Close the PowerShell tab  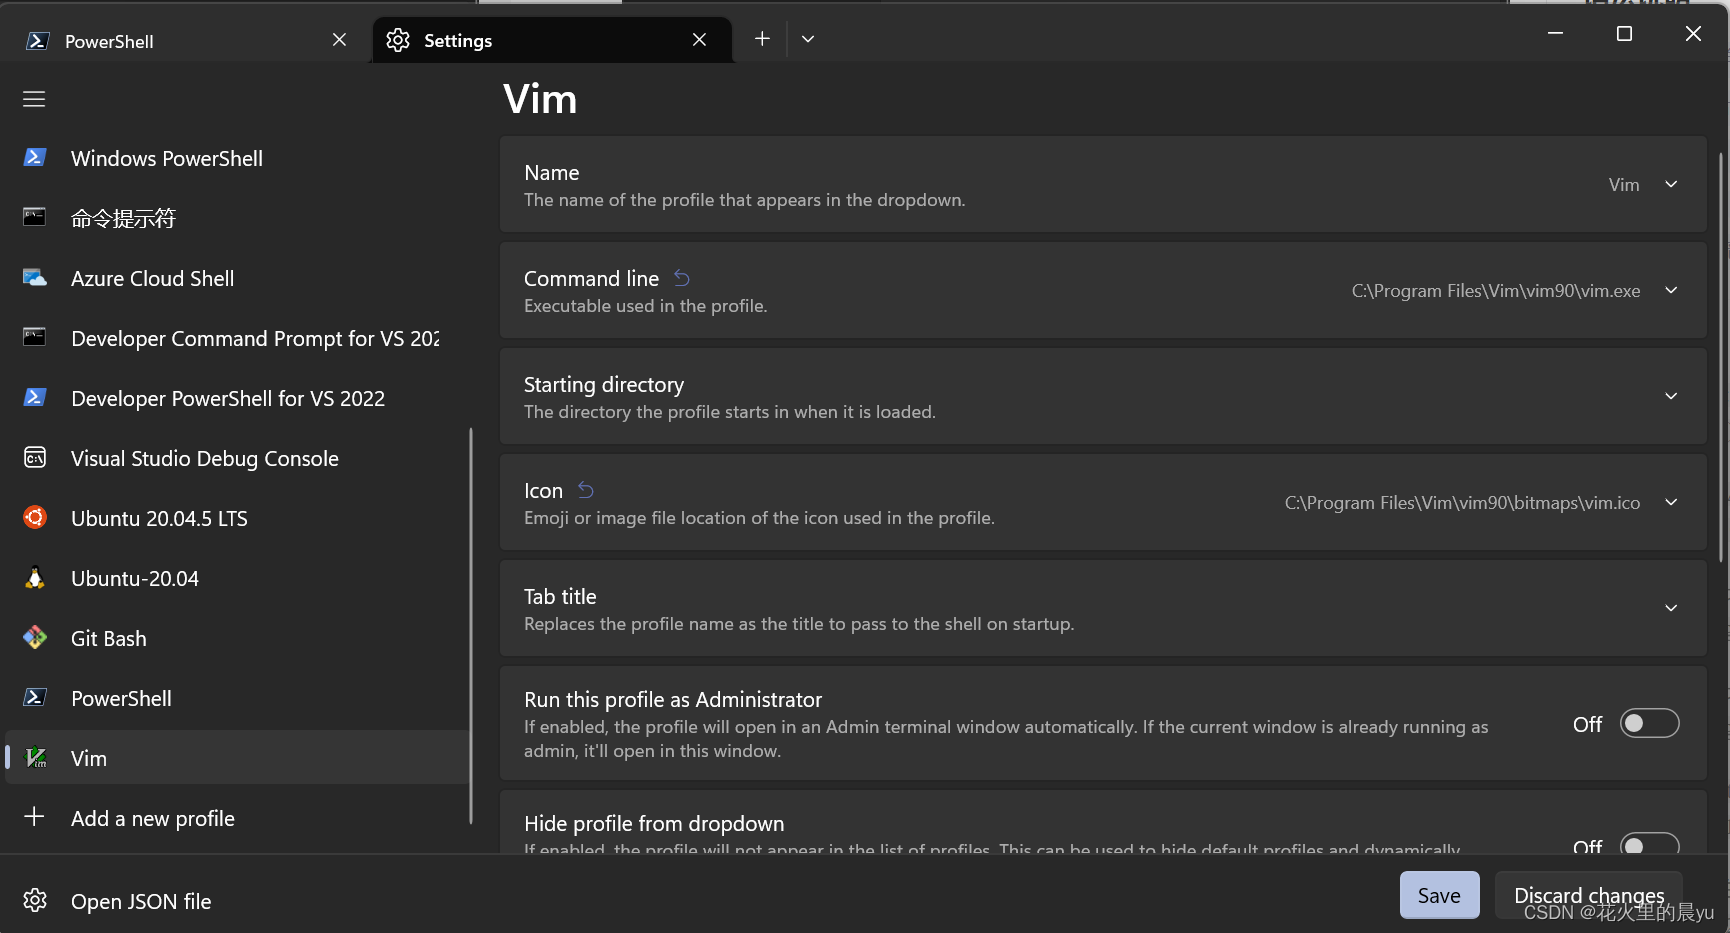pos(339,40)
